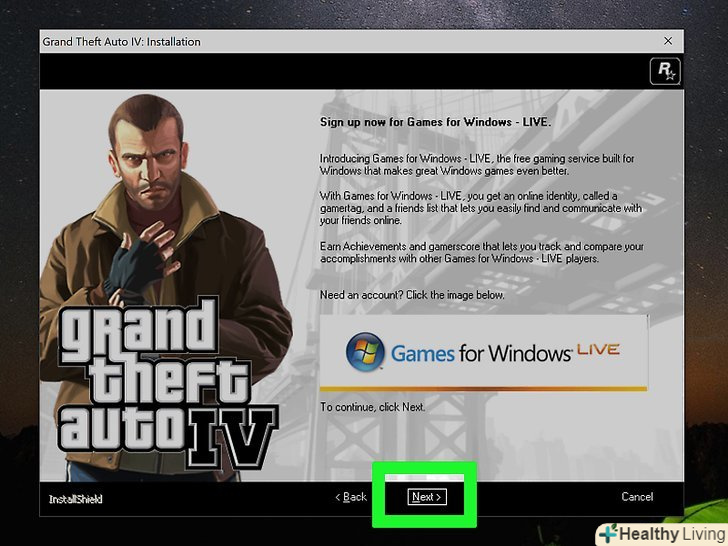Click the paragraph starting 'With Games for Windows - LIVE, you get'

pyautogui.click(x=481, y=208)
